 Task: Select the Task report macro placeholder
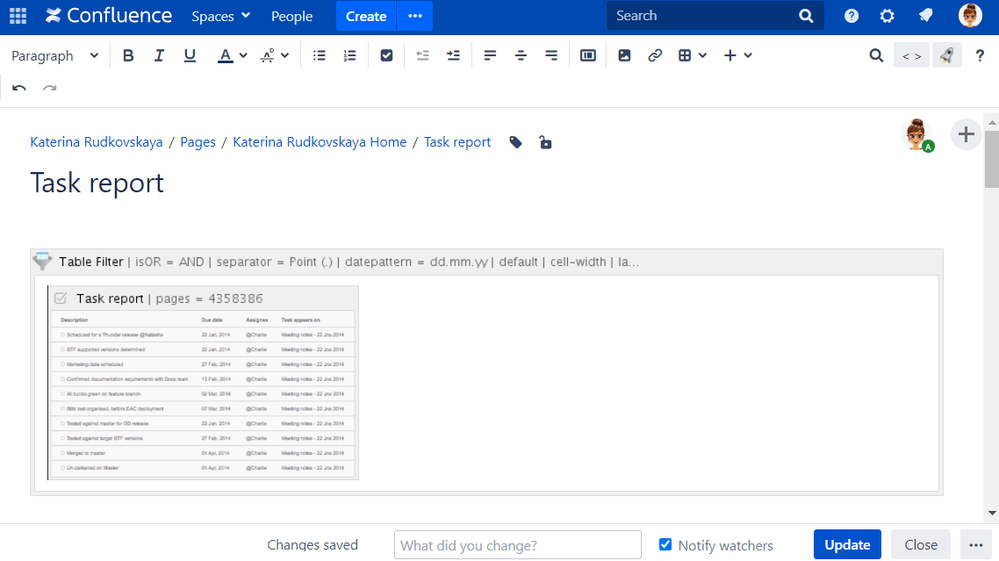coord(203,382)
